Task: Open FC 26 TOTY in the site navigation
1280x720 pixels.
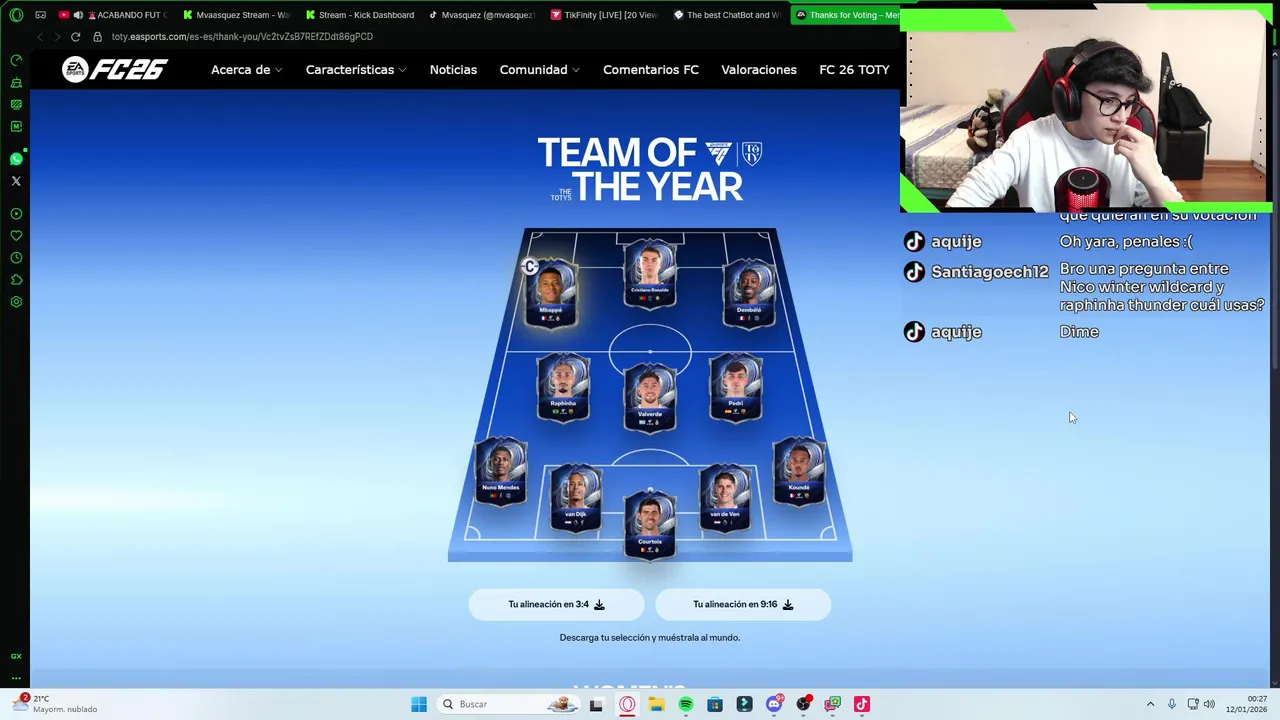Action: pyautogui.click(x=854, y=70)
